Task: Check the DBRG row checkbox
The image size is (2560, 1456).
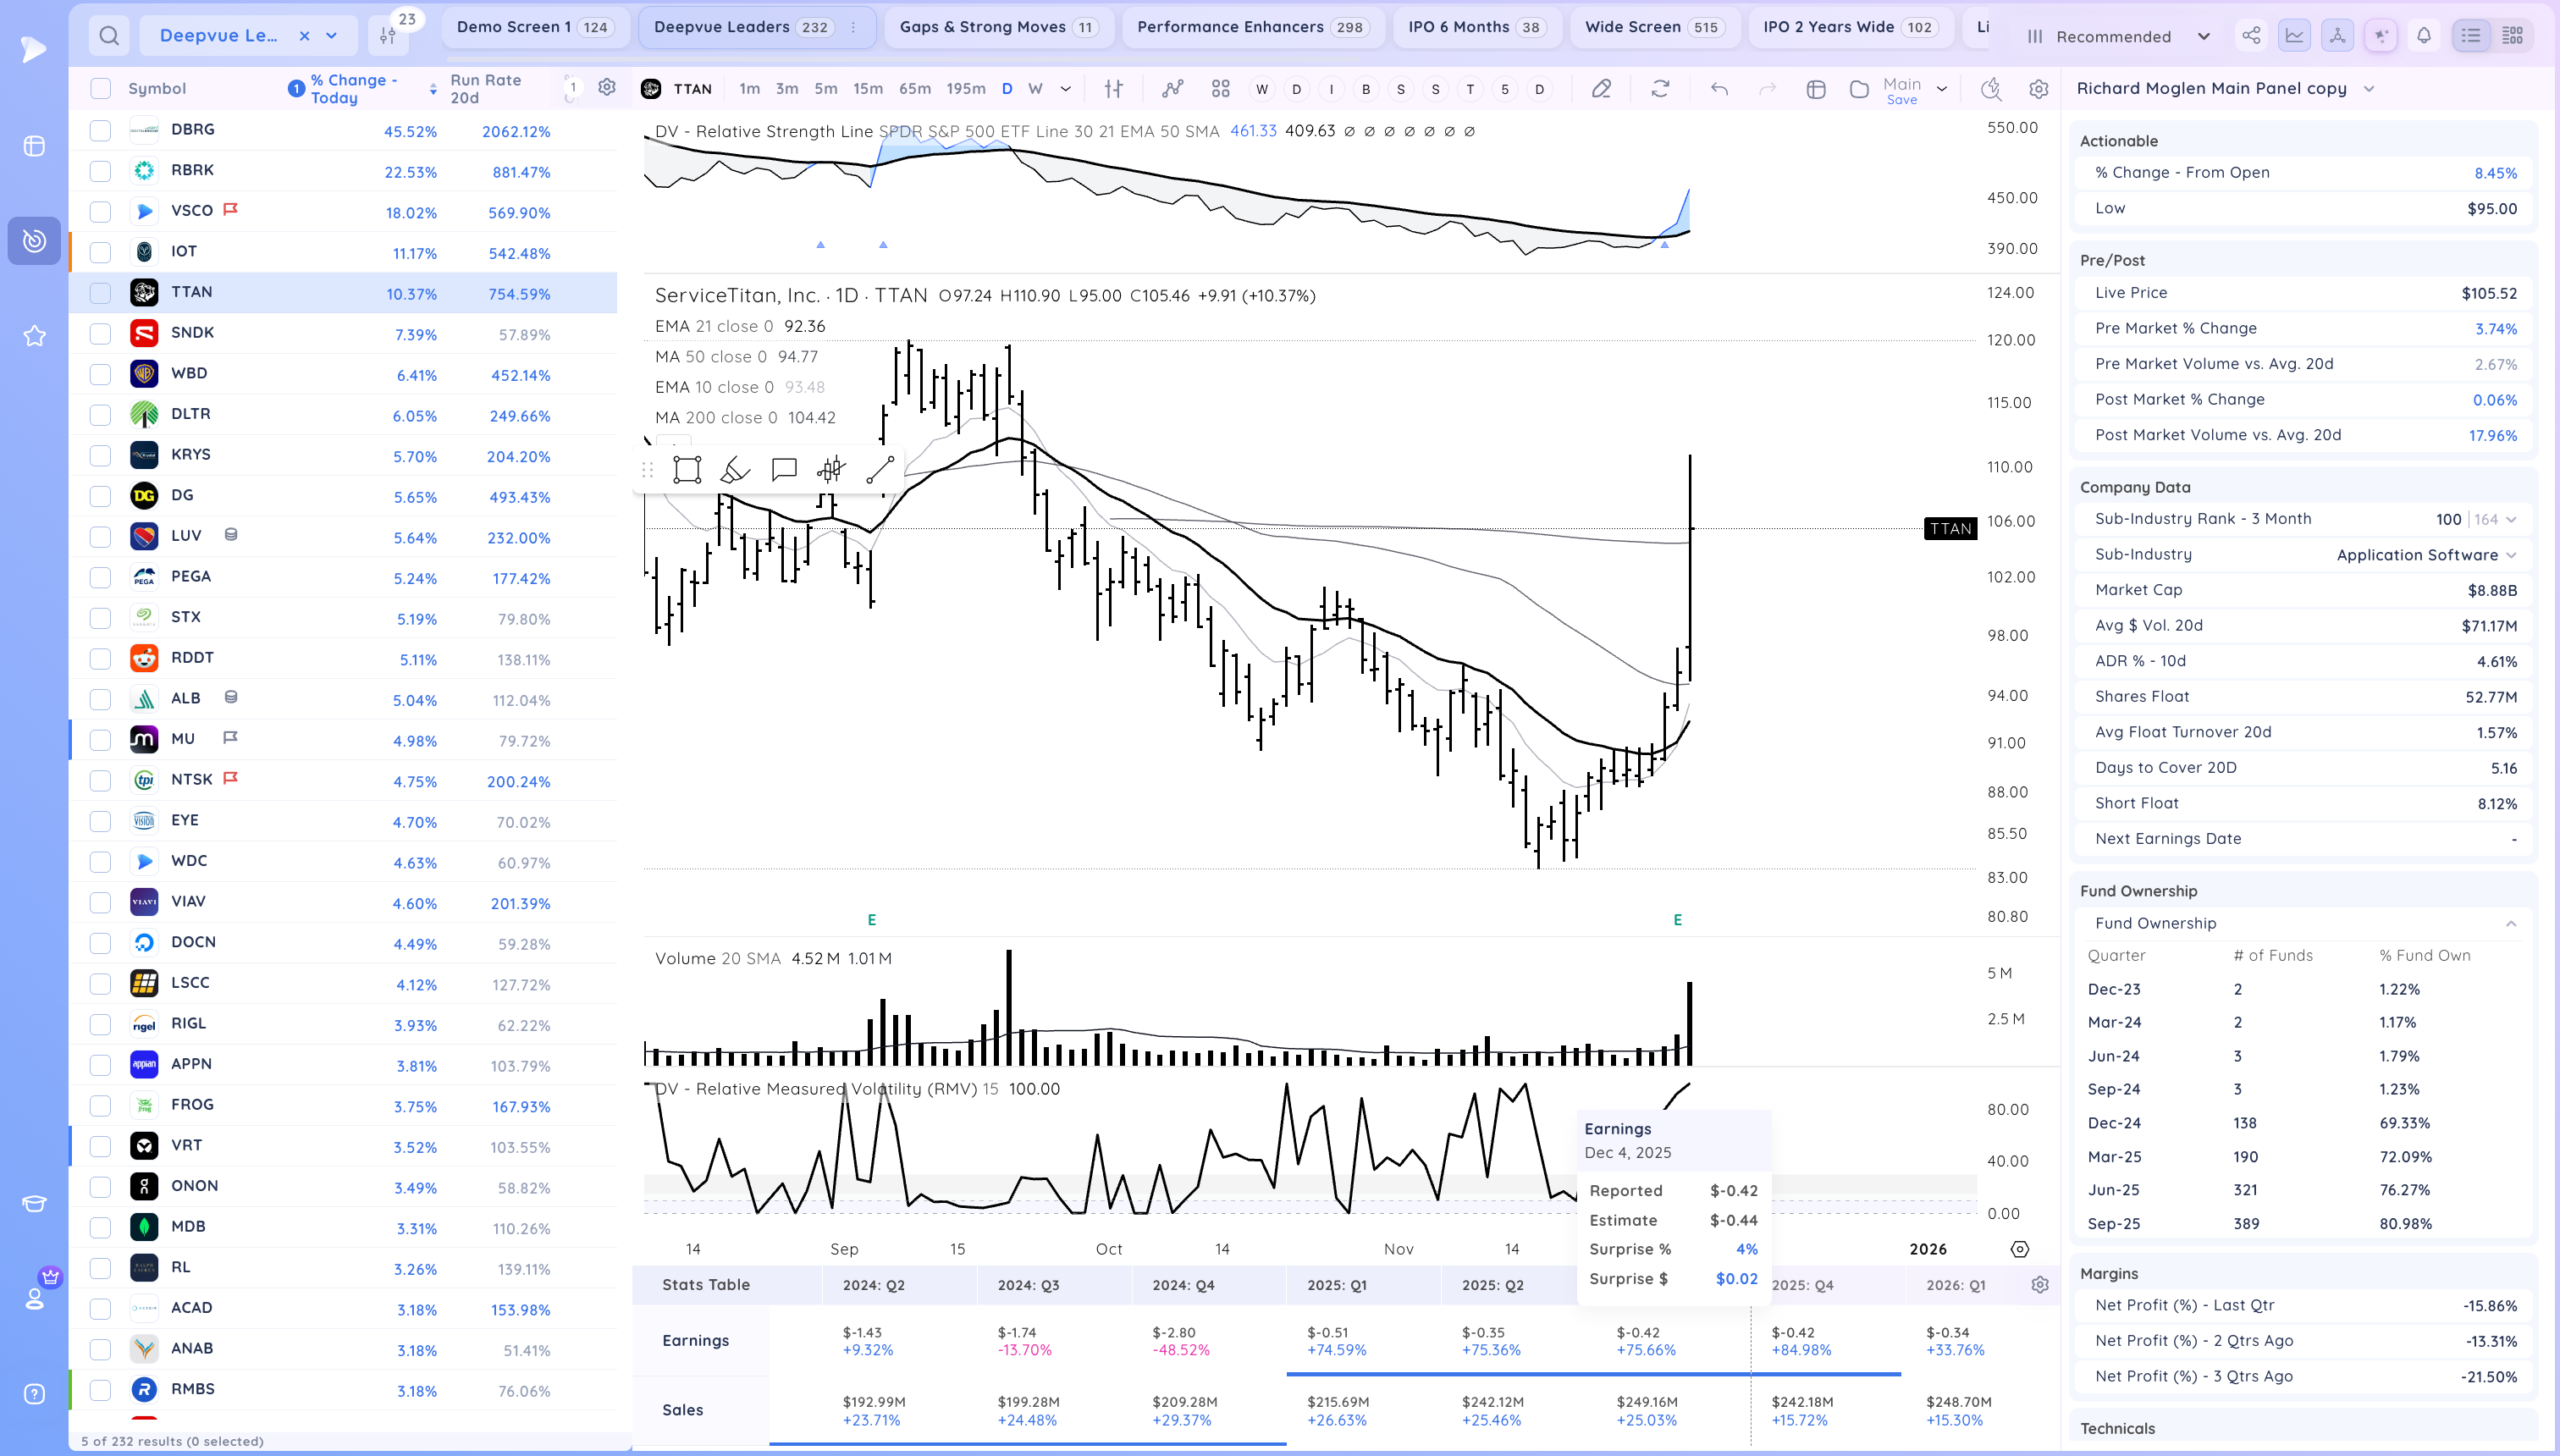Action: click(100, 130)
